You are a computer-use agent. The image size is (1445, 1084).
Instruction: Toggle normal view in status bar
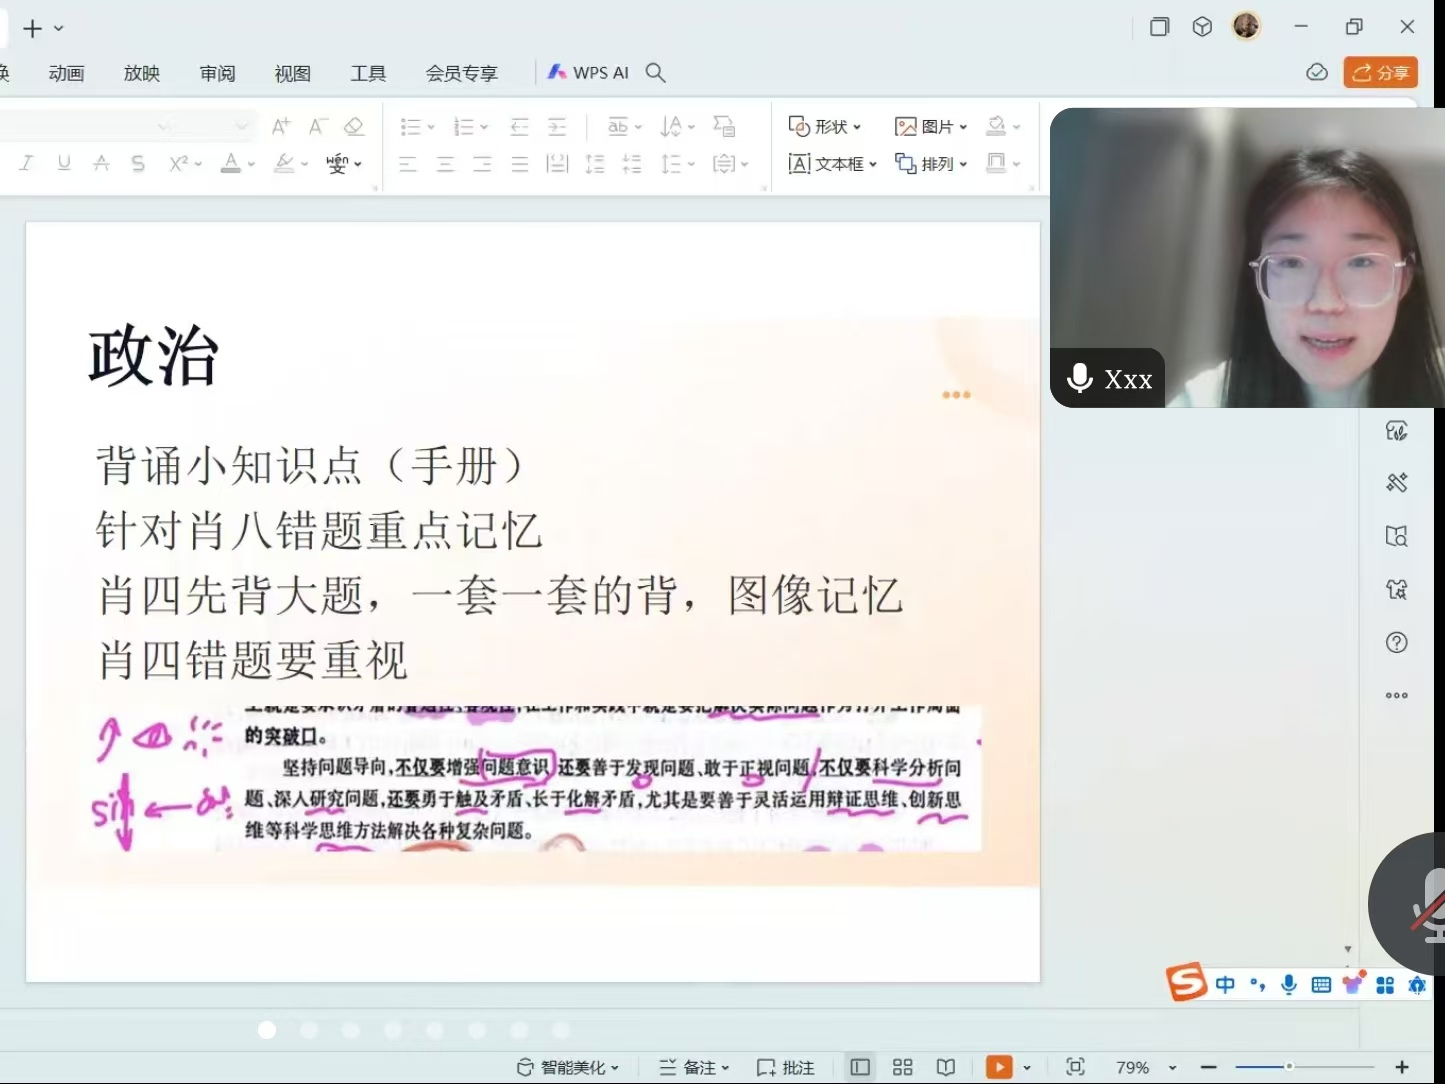tap(860, 1067)
